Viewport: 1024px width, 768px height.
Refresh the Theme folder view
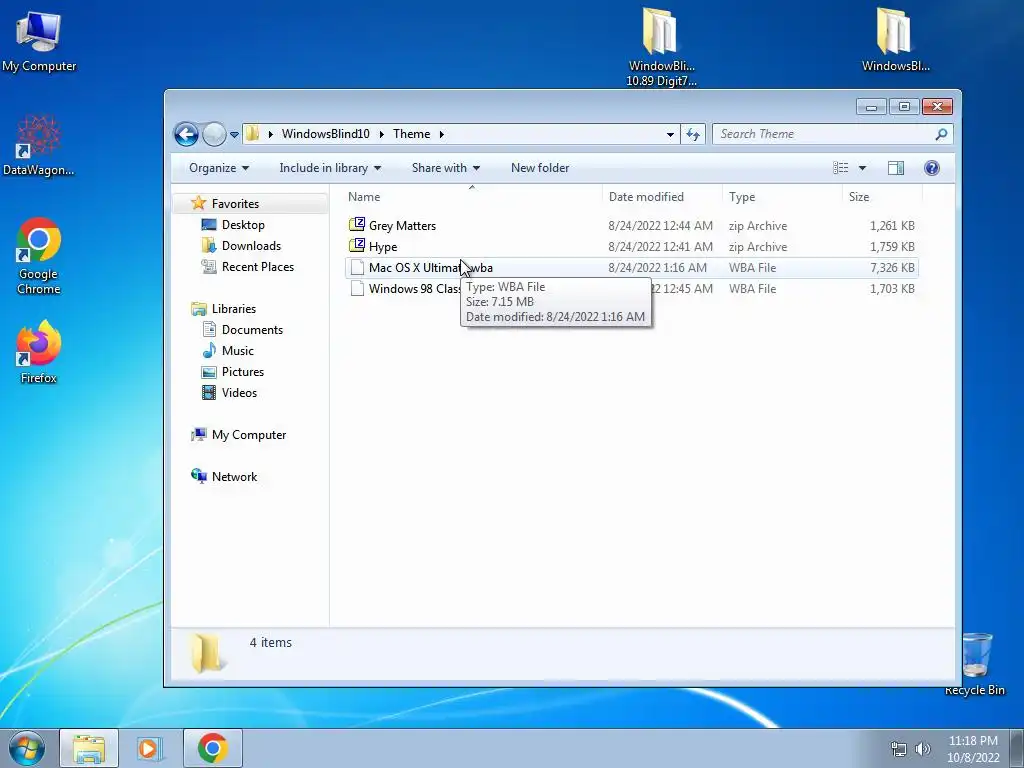point(693,135)
